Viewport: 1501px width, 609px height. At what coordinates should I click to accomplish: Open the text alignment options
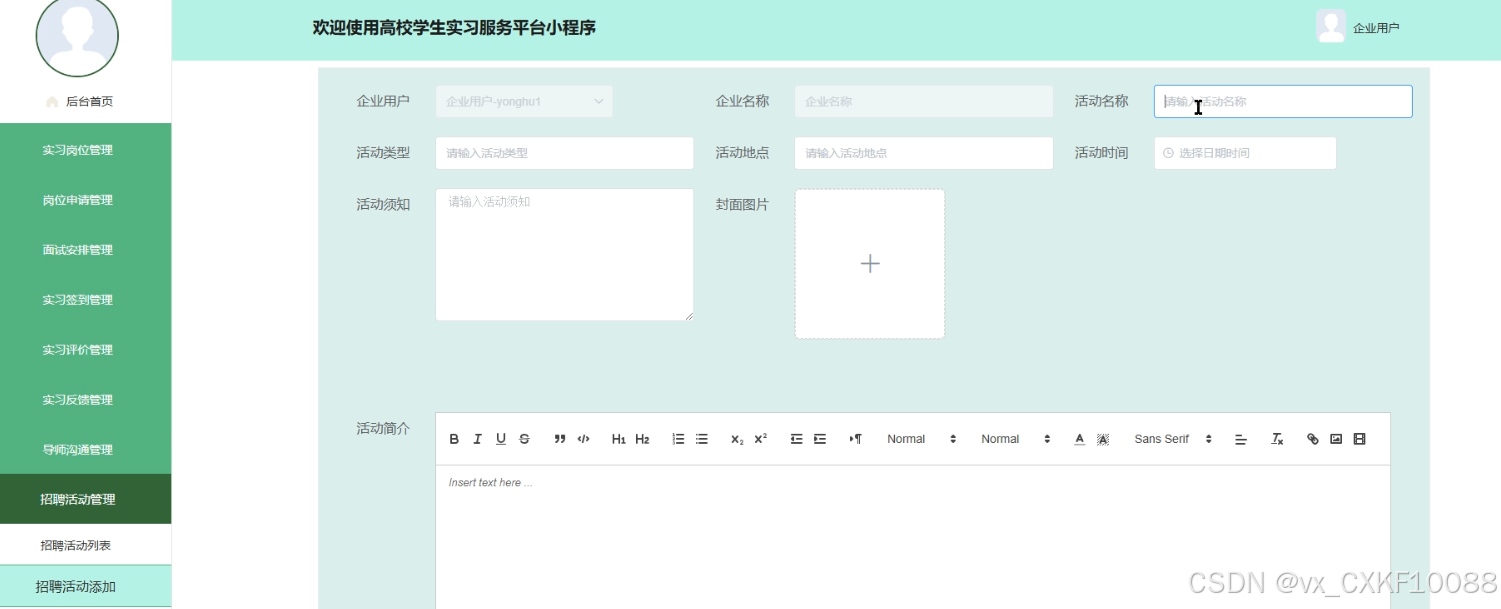[1241, 439]
